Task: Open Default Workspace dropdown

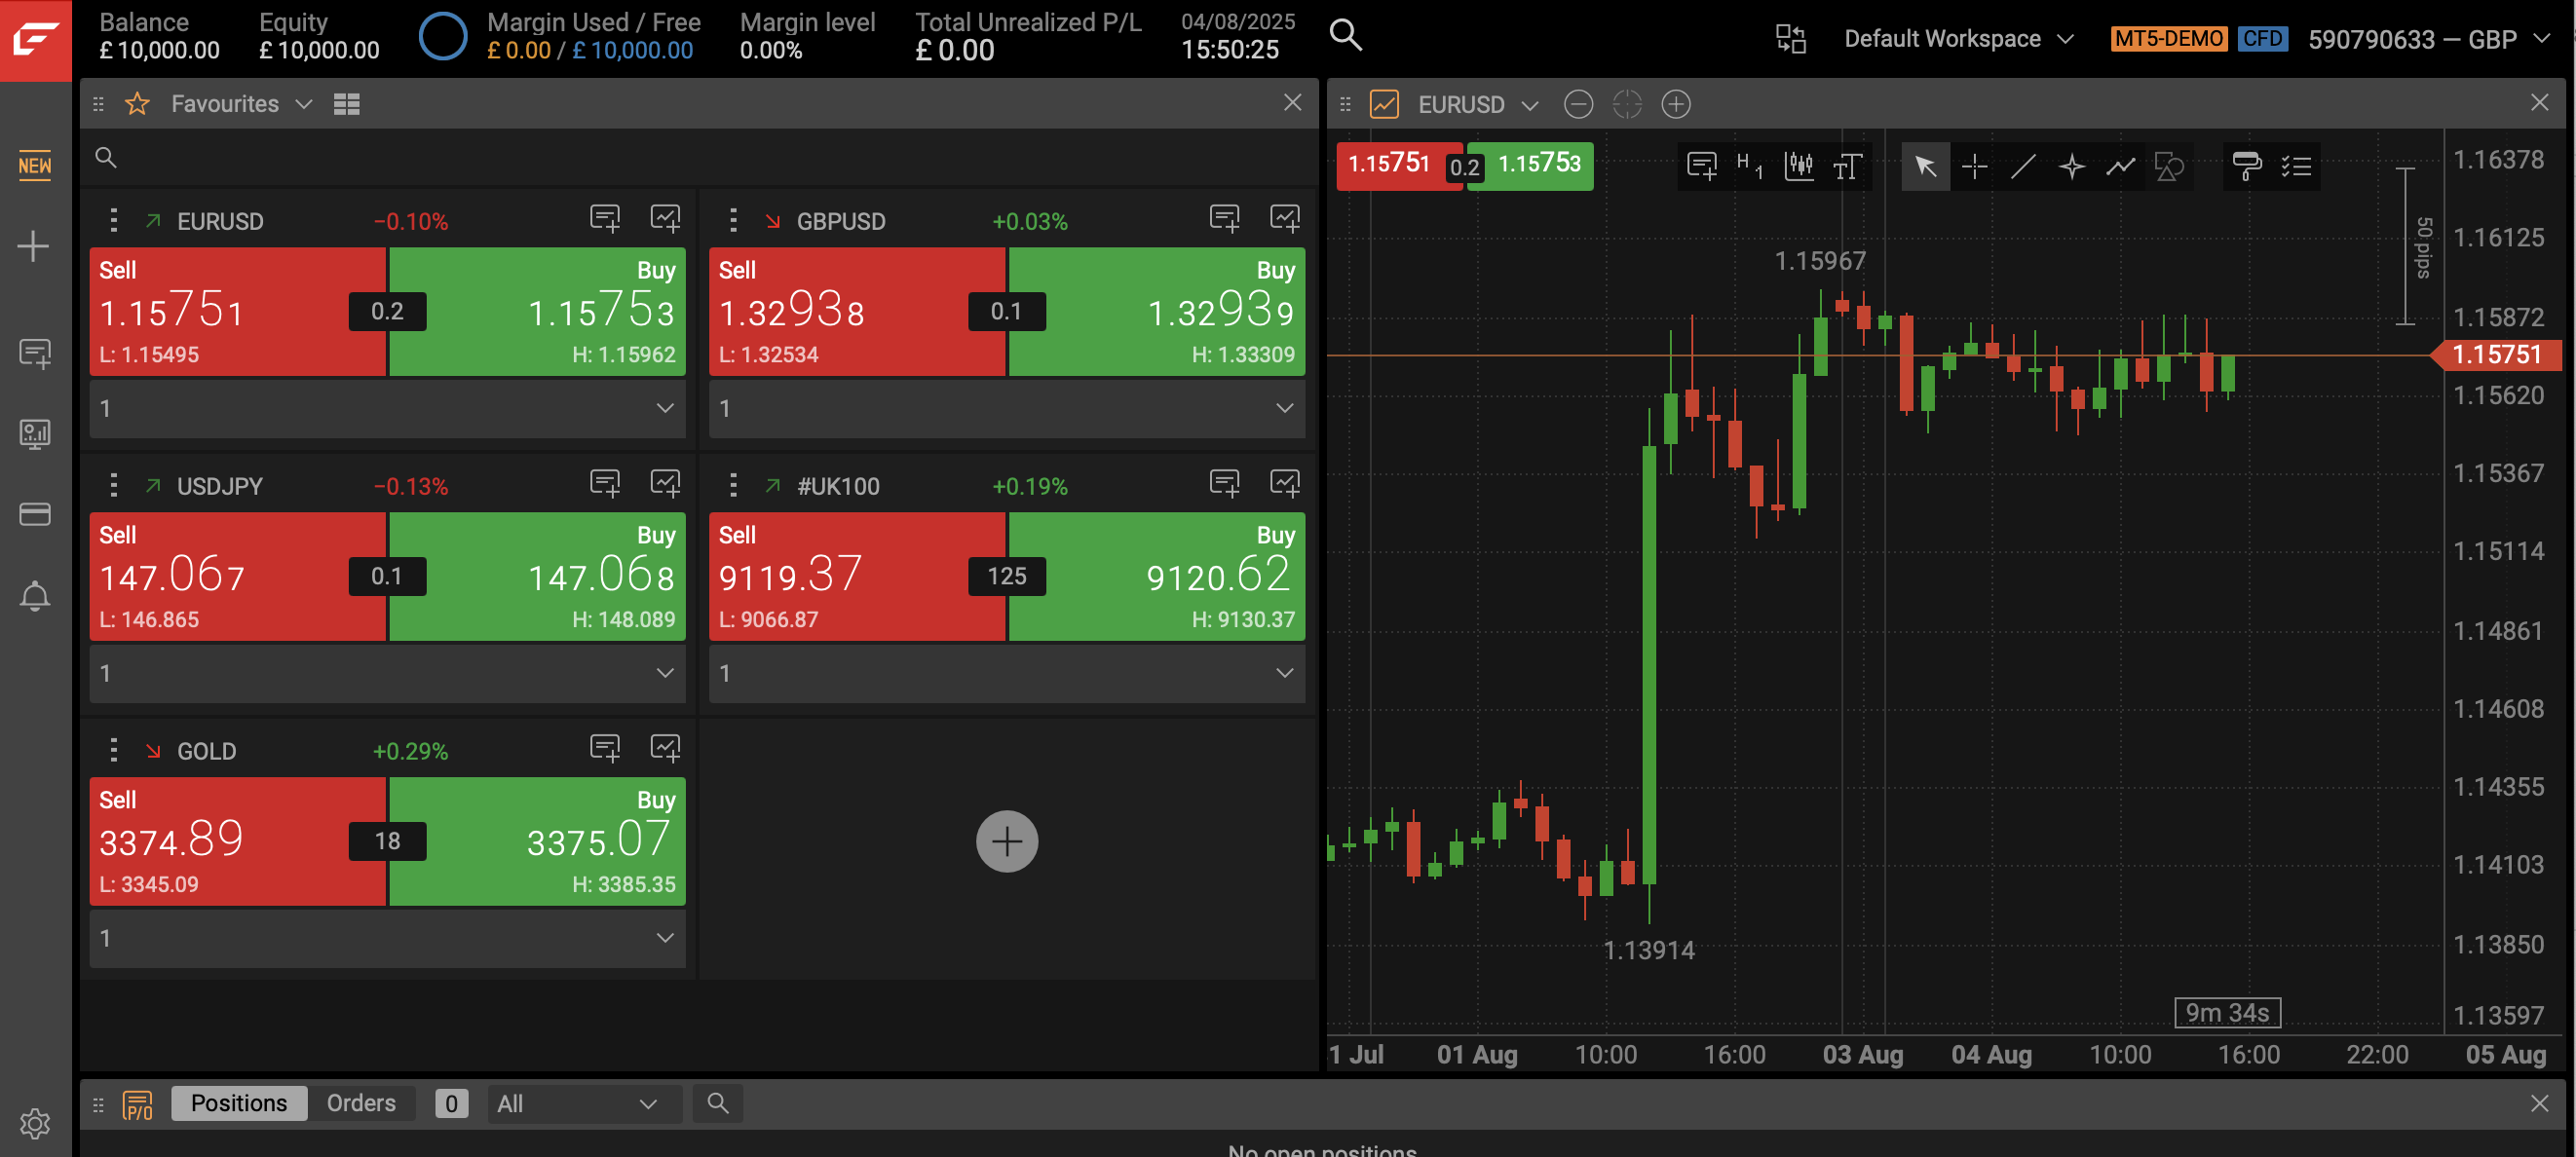Action: (1958, 39)
